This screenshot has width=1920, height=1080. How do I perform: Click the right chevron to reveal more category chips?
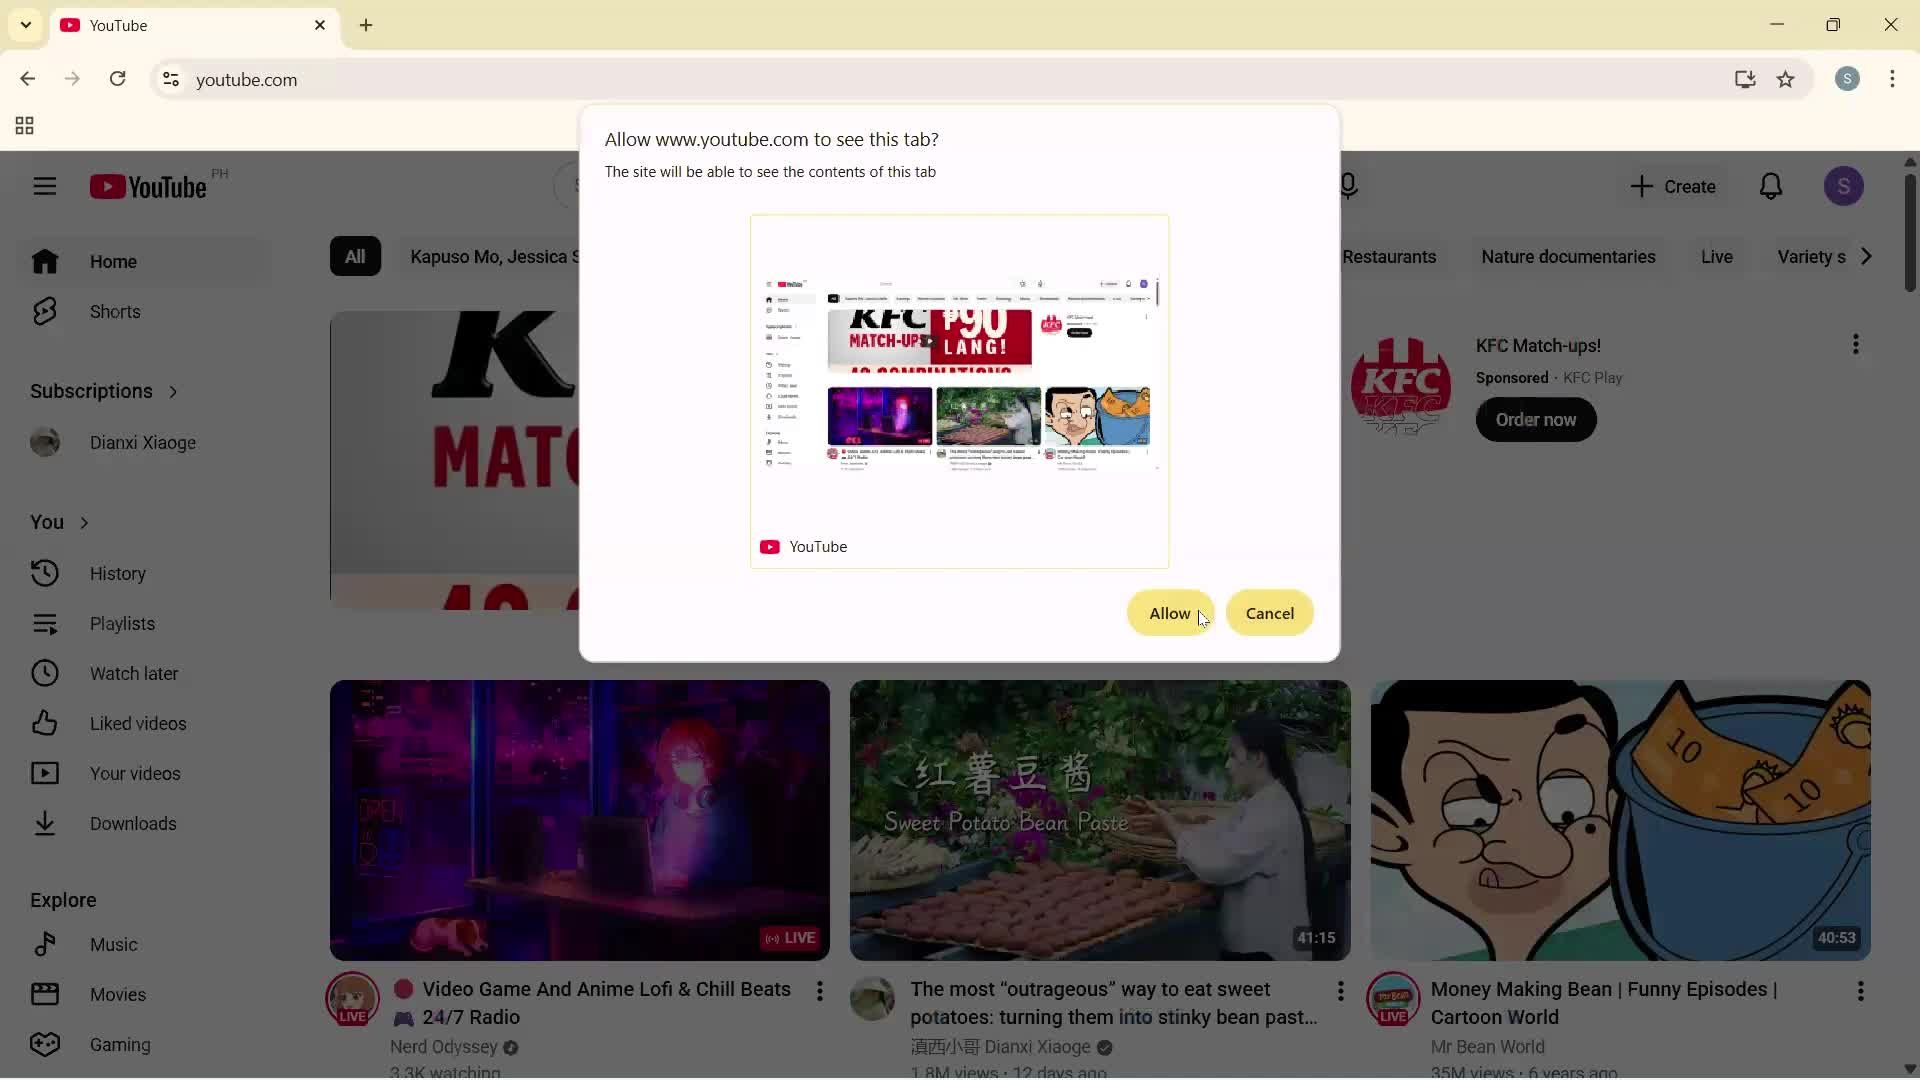[x=1866, y=256]
